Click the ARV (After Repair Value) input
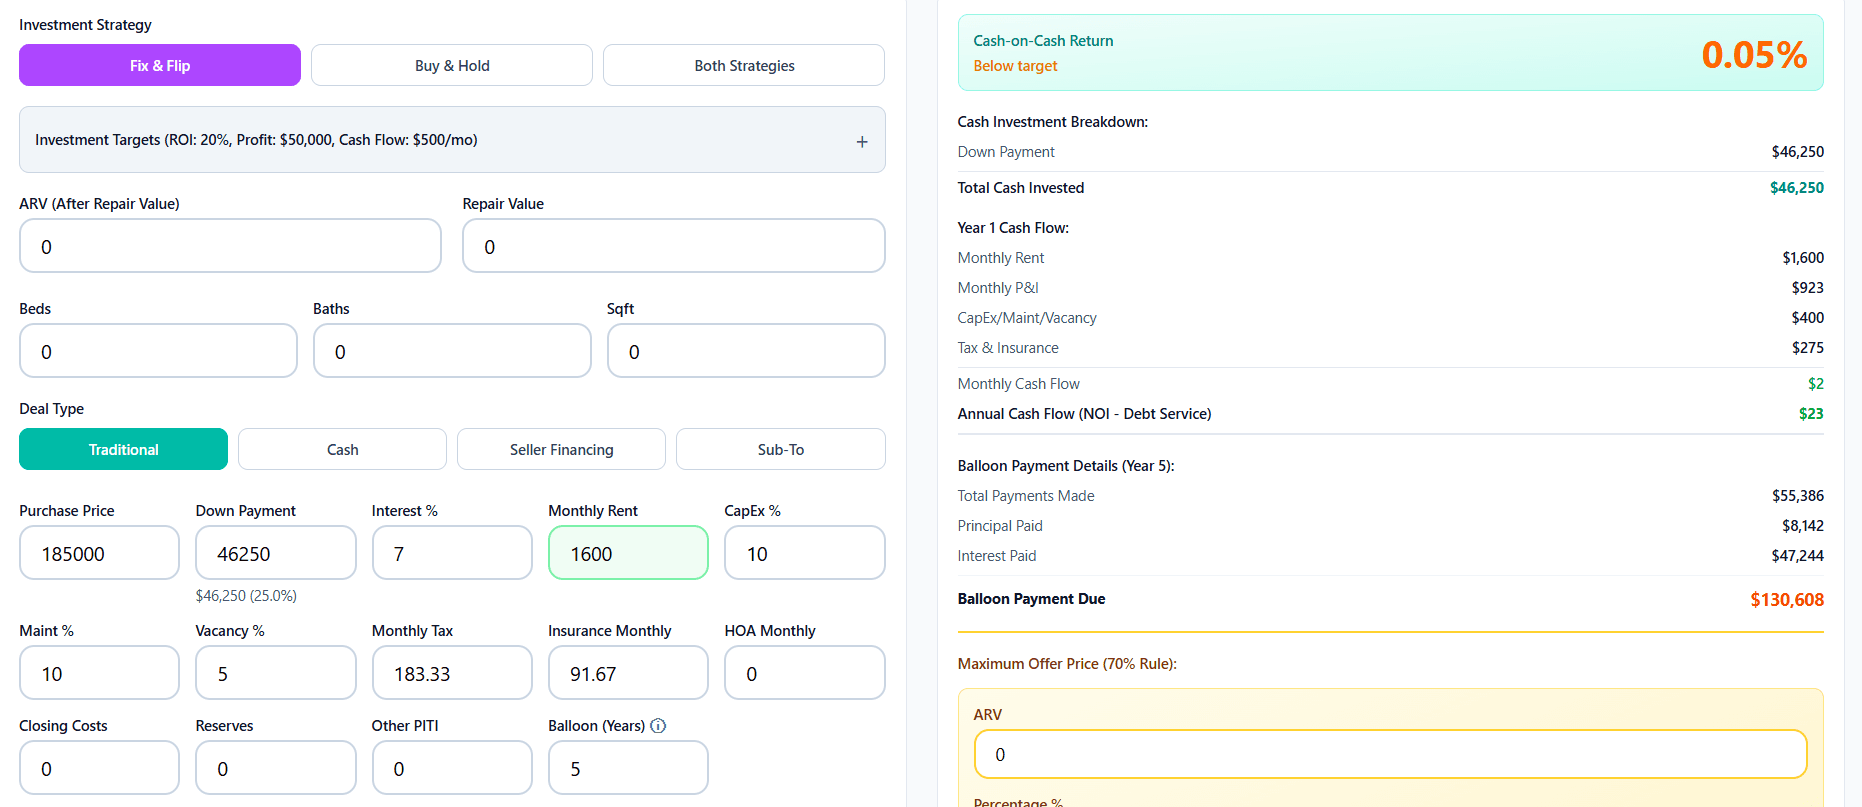Screen dimensions: 1862x807 coord(230,246)
